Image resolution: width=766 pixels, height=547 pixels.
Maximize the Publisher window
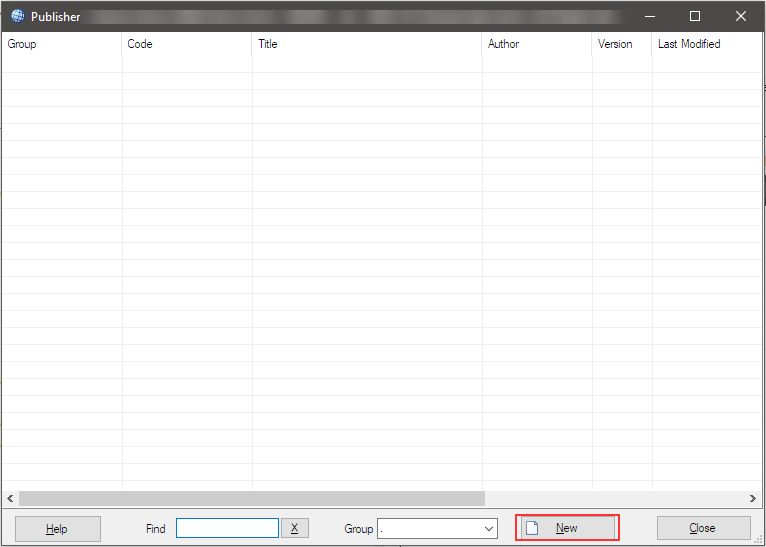pyautogui.click(x=695, y=16)
